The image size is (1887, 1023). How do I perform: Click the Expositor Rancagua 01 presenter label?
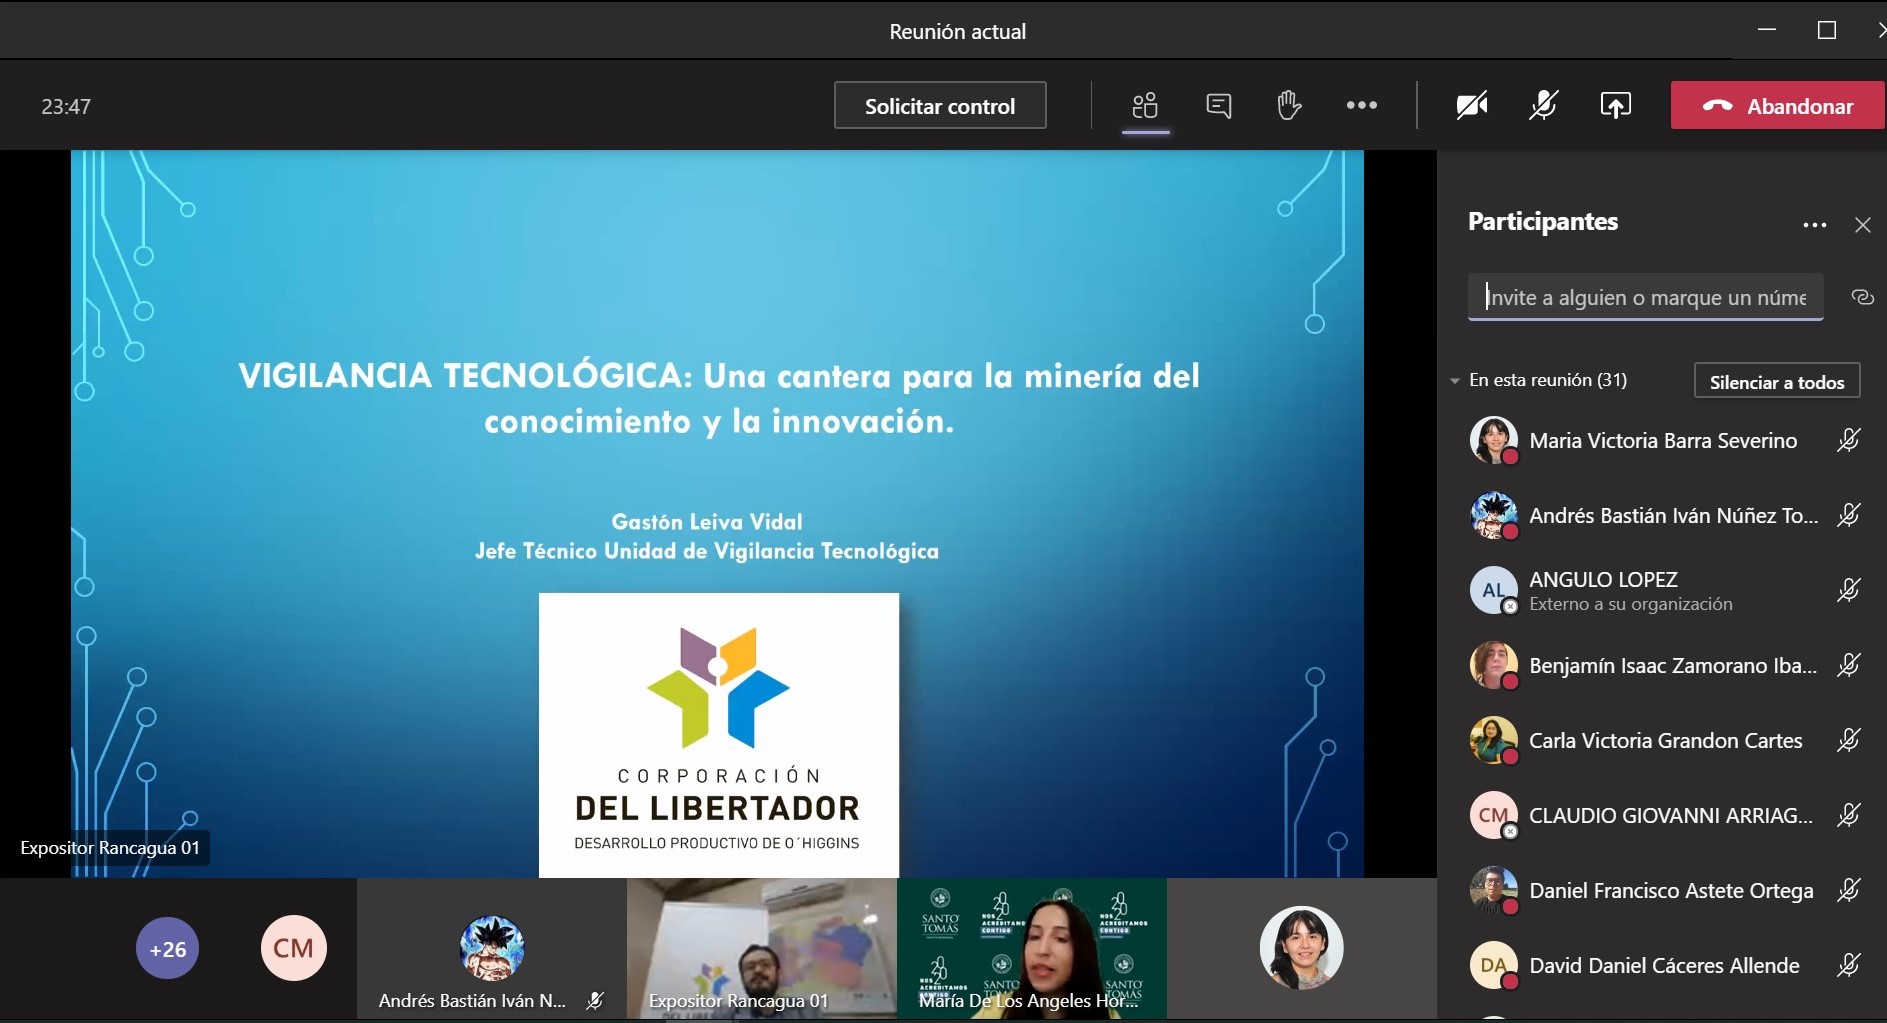[110, 848]
